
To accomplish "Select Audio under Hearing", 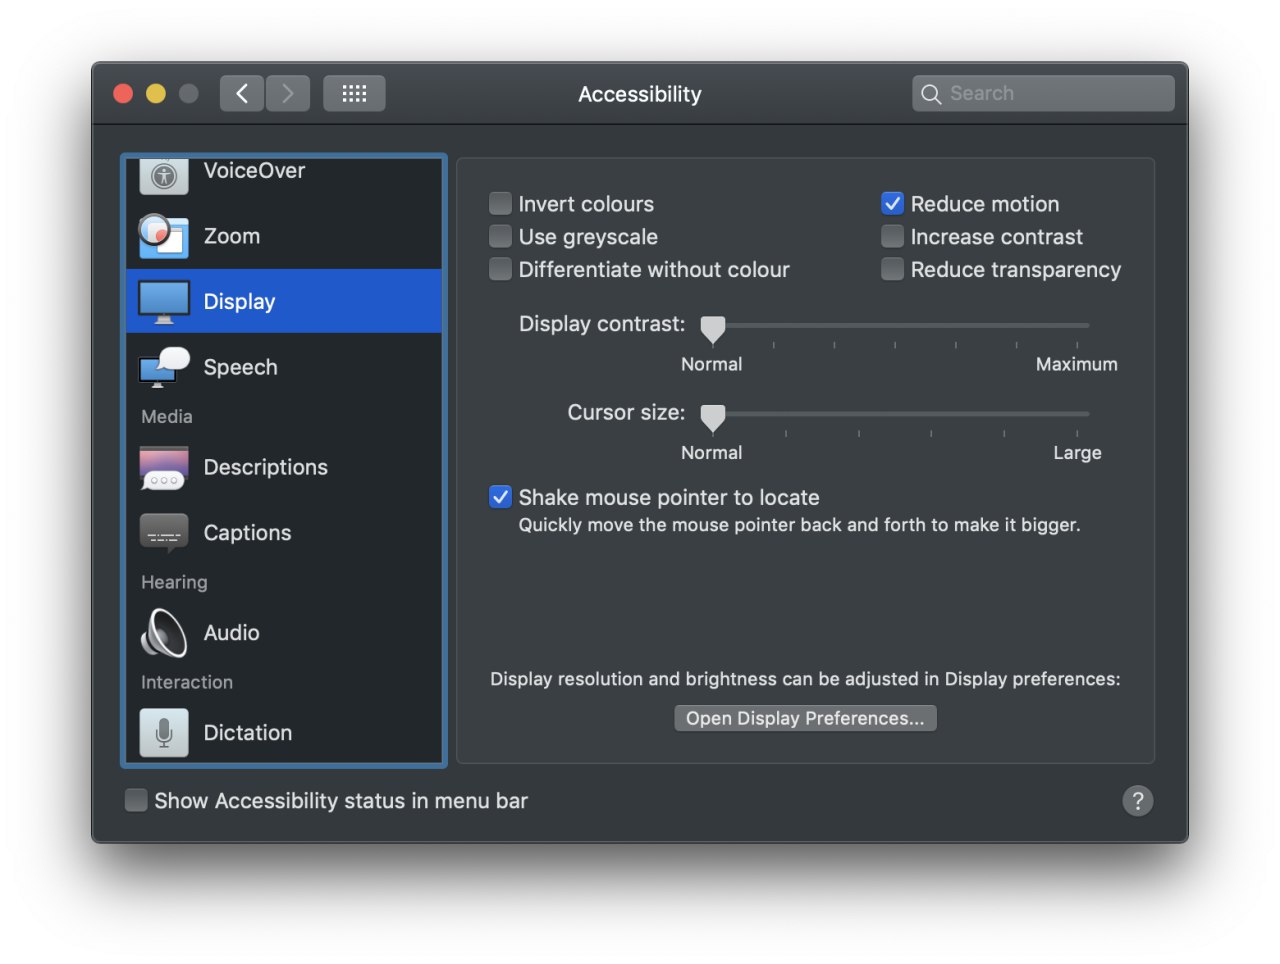I will click(x=284, y=633).
